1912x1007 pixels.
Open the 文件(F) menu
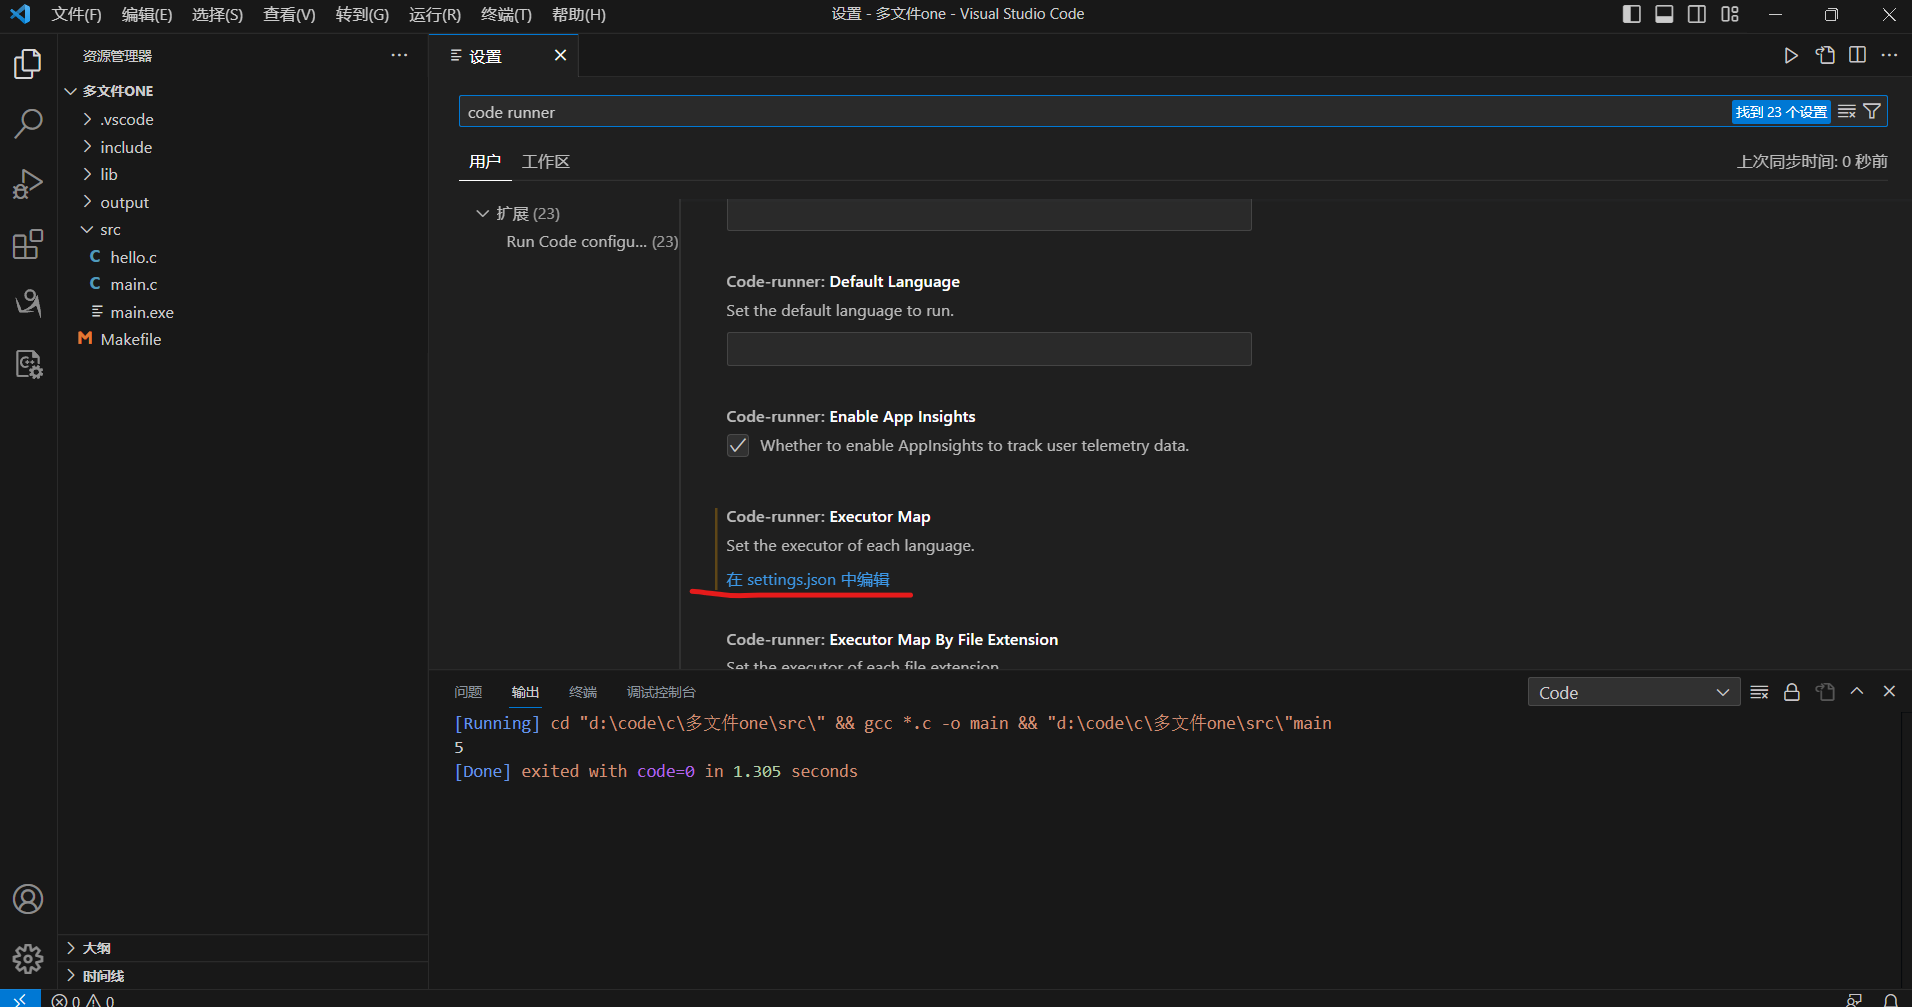tap(76, 14)
